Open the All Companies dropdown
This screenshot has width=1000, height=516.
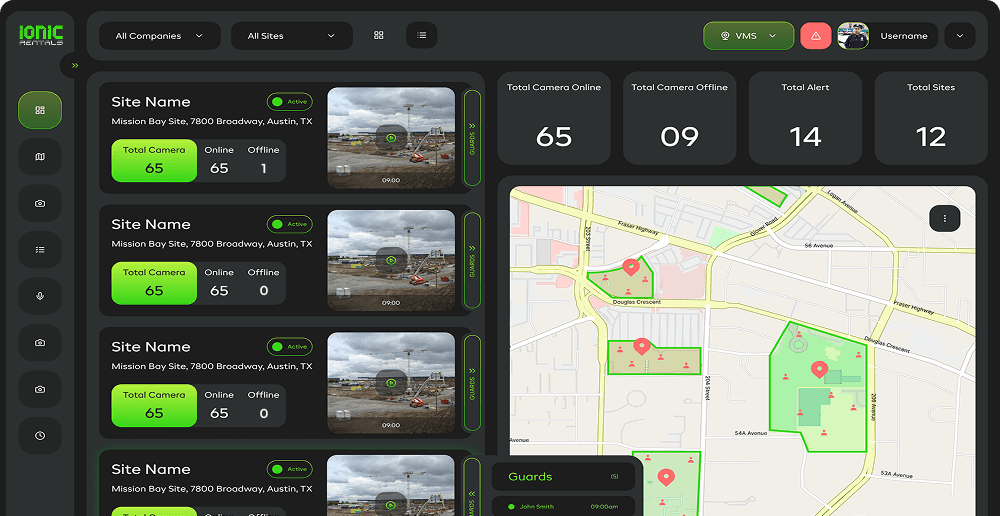pyautogui.click(x=160, y=36)
